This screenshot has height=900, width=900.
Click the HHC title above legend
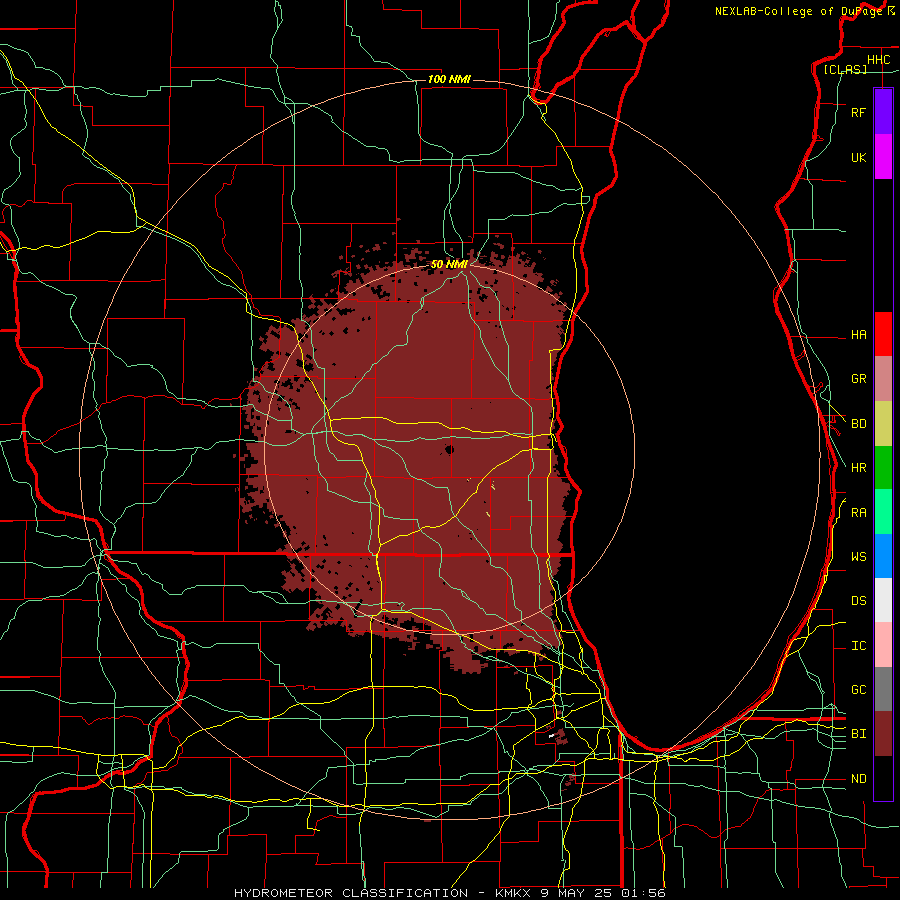(x=879, y=60)
